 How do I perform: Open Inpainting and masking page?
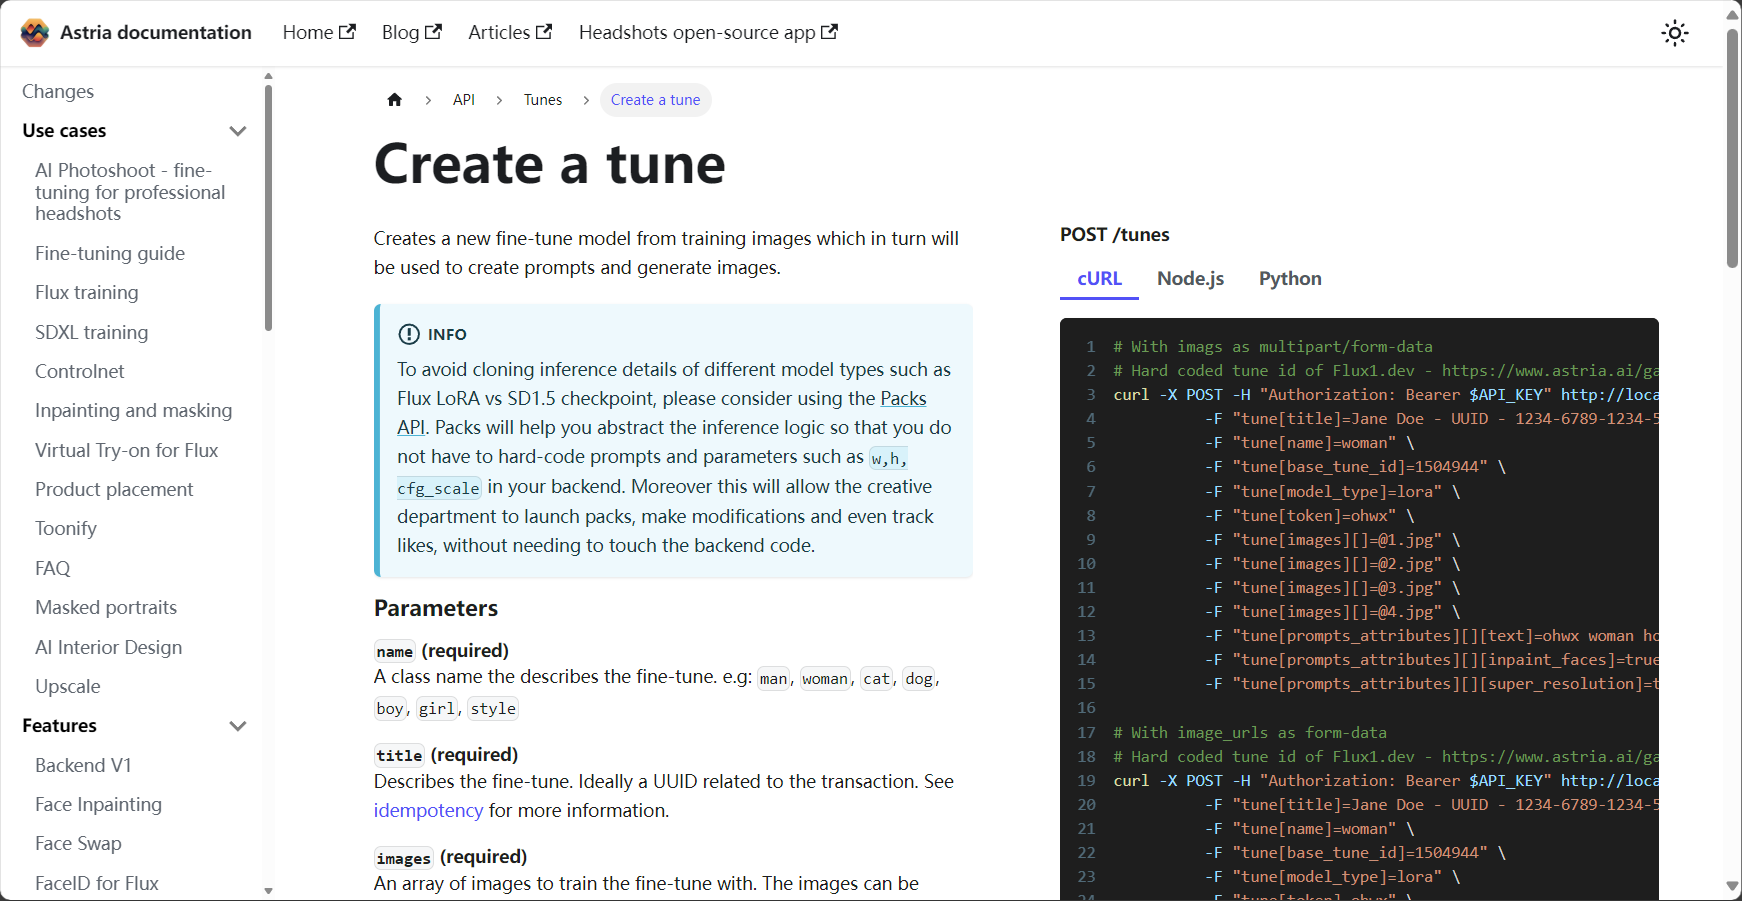click(x=134, y=410)
